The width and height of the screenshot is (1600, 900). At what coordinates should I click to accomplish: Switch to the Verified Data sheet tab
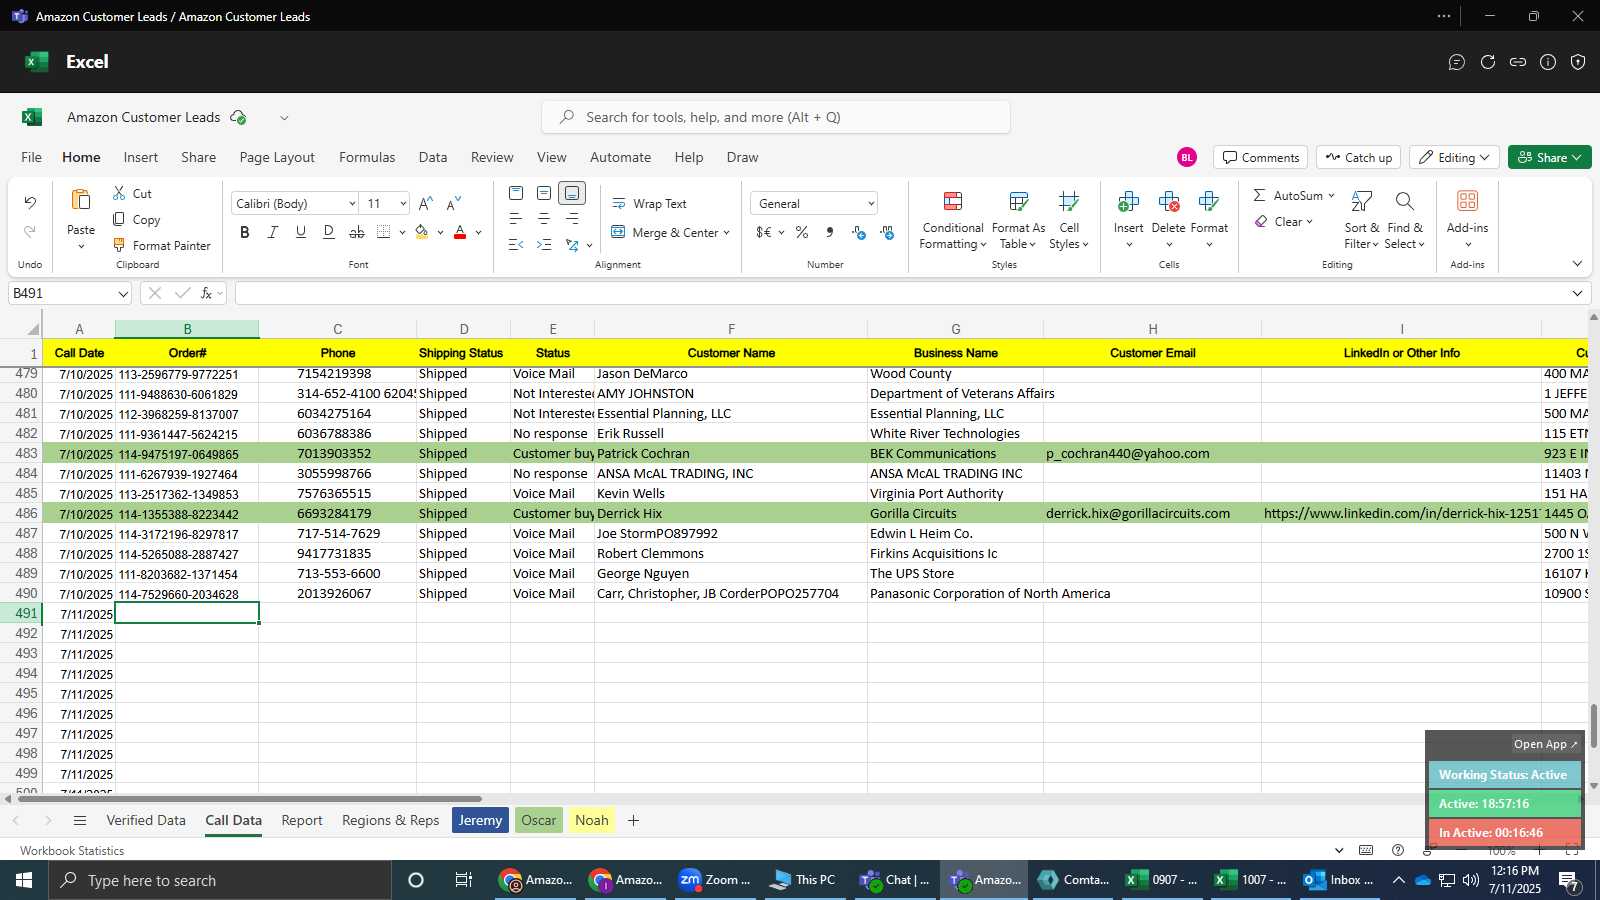[x=146, y=820]
